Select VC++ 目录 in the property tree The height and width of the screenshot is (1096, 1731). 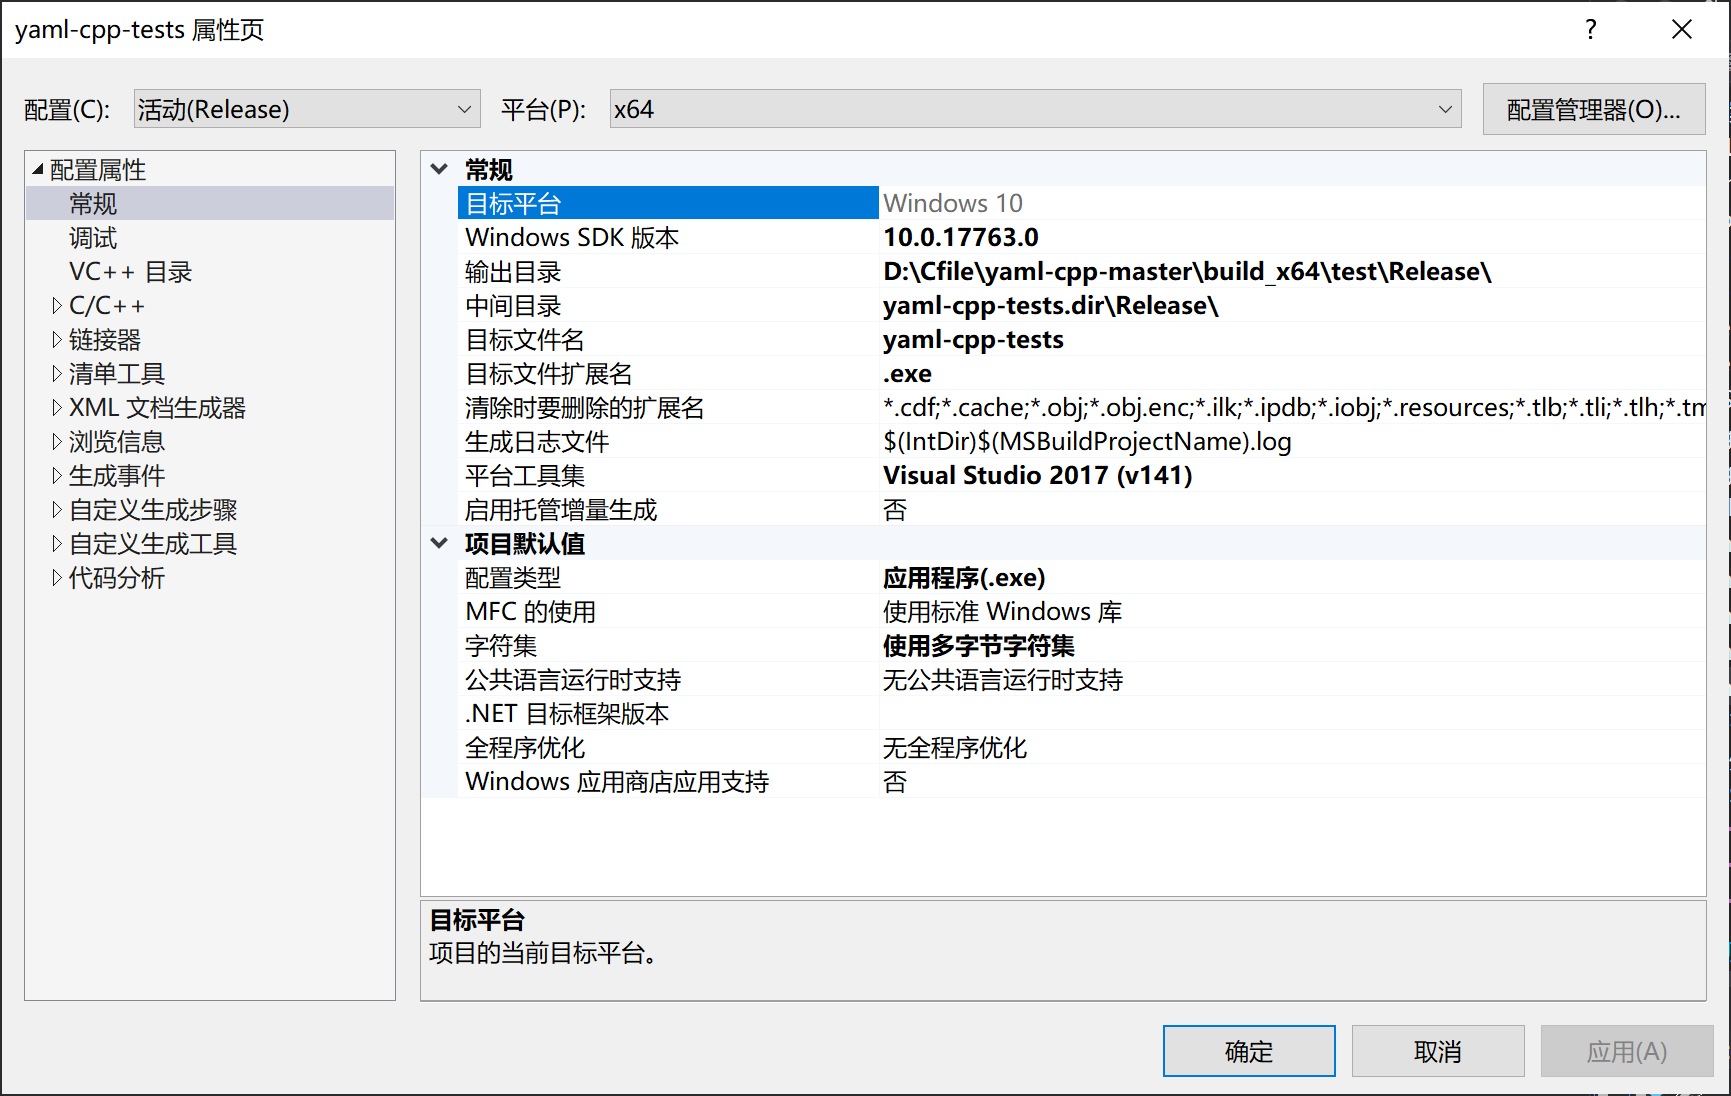130,271
